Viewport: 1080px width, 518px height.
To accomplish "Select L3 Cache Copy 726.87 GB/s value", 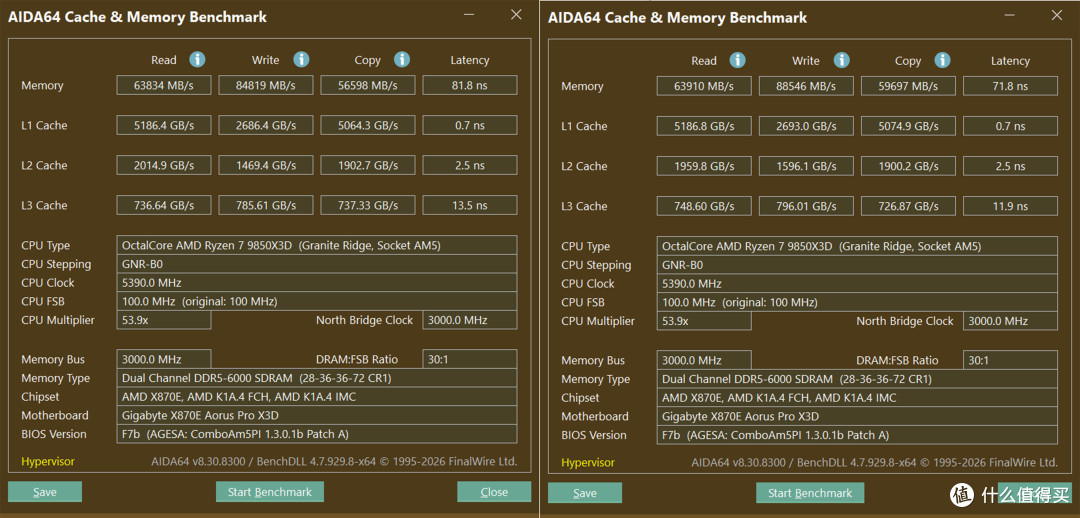I will click(908, 206).
